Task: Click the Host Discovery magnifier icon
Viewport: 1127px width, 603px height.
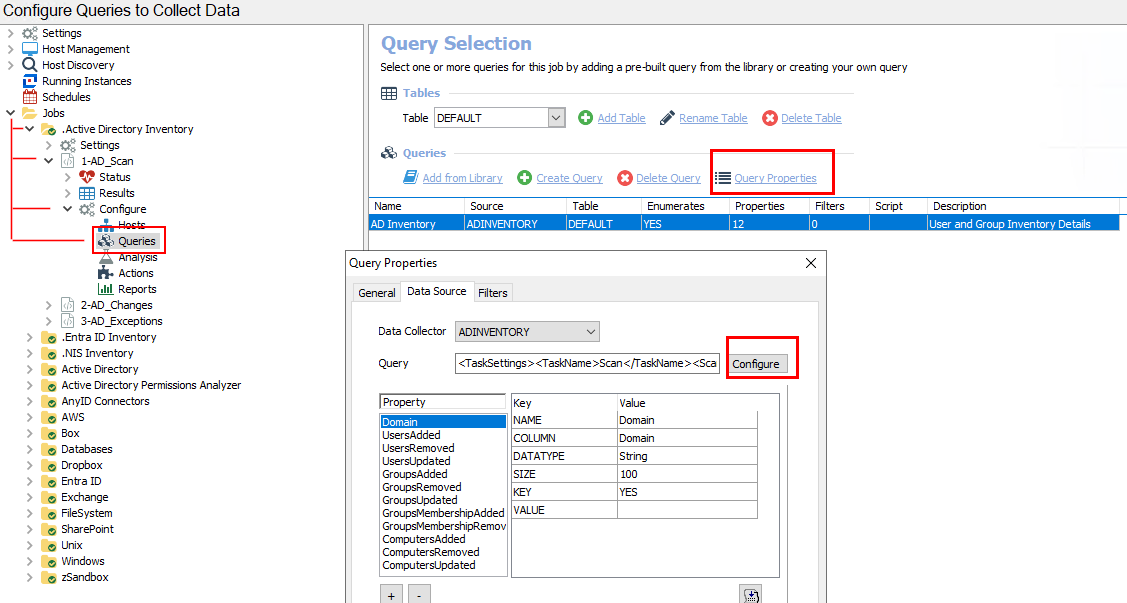Action: point(30,65)
